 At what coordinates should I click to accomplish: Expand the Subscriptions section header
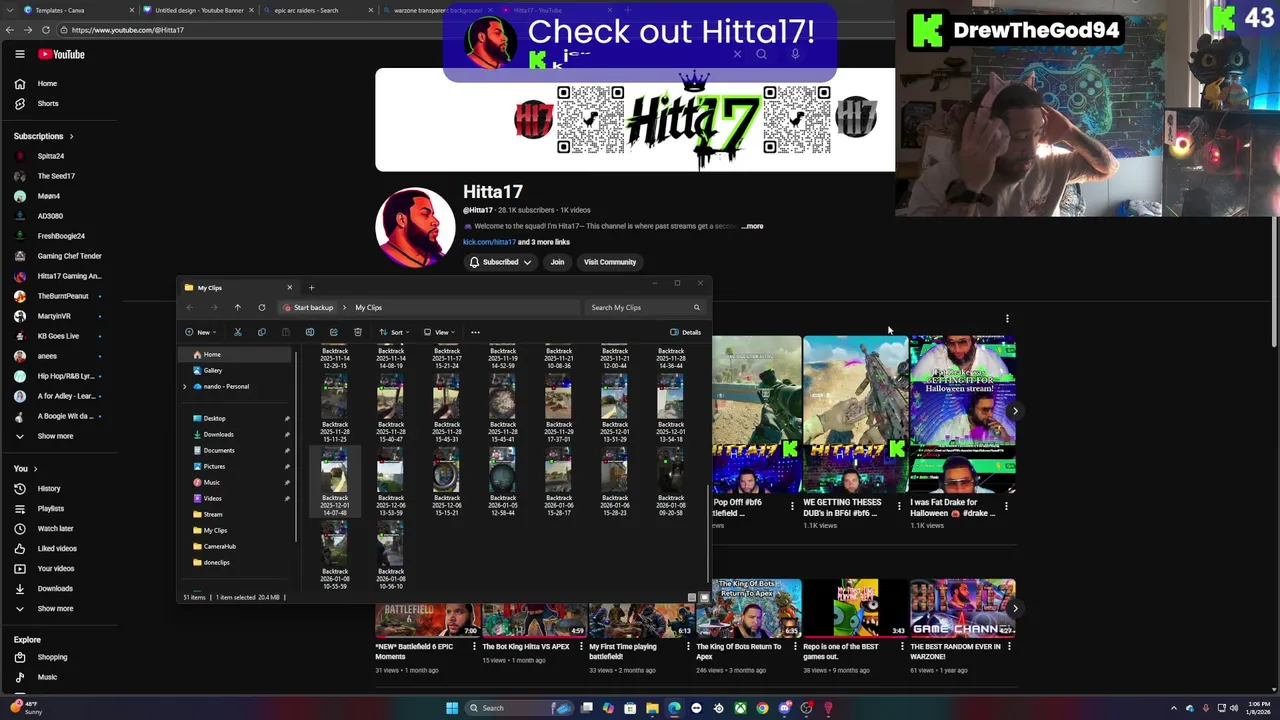click(44, 136)
